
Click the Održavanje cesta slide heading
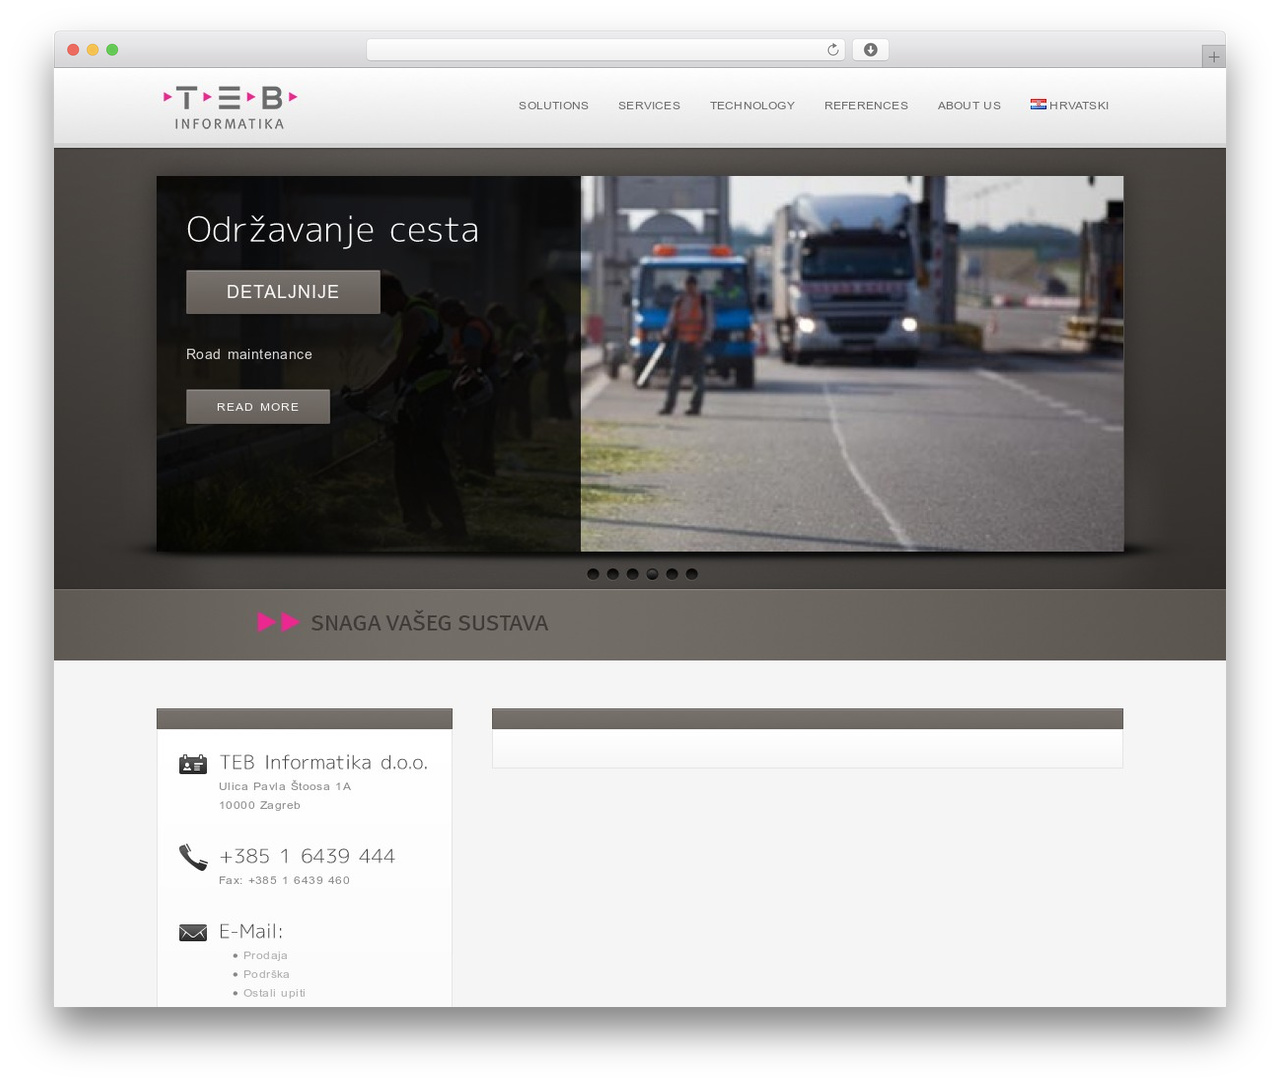point(333,230)
